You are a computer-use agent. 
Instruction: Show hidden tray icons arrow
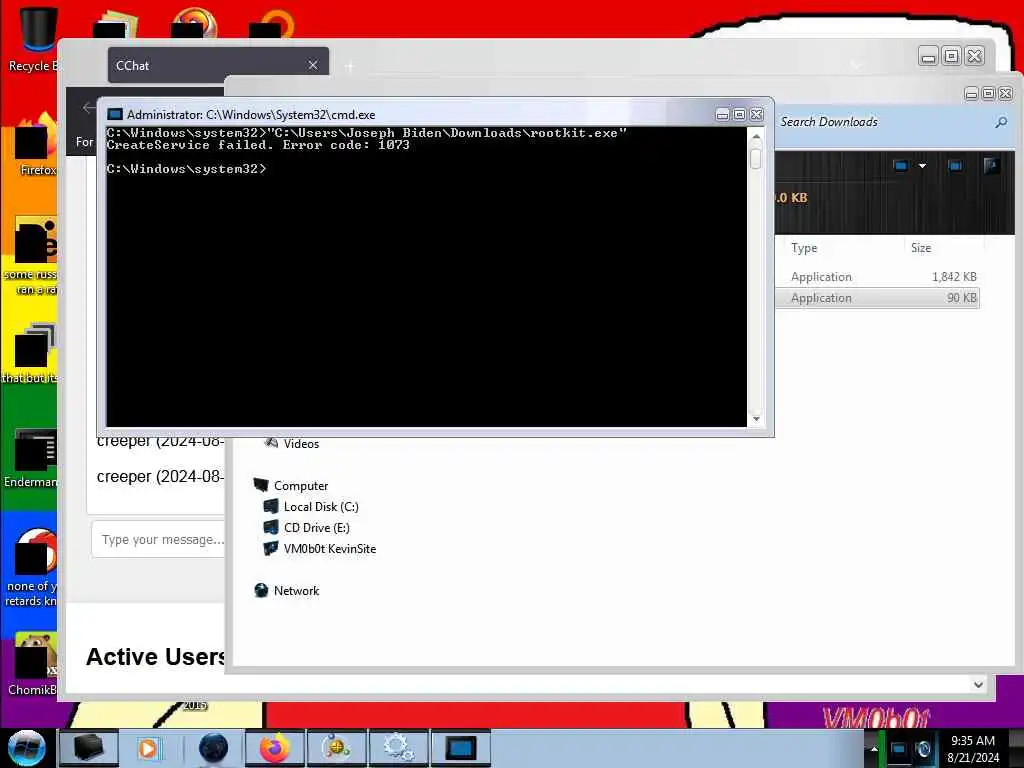tap(874, 748)
